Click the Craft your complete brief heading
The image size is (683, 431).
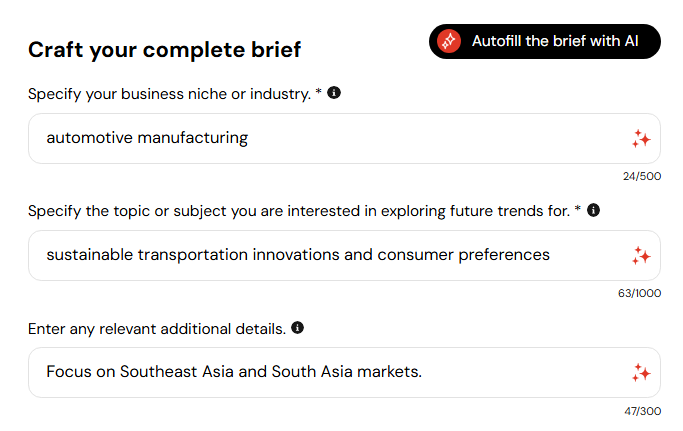click(x=164, y=49)
